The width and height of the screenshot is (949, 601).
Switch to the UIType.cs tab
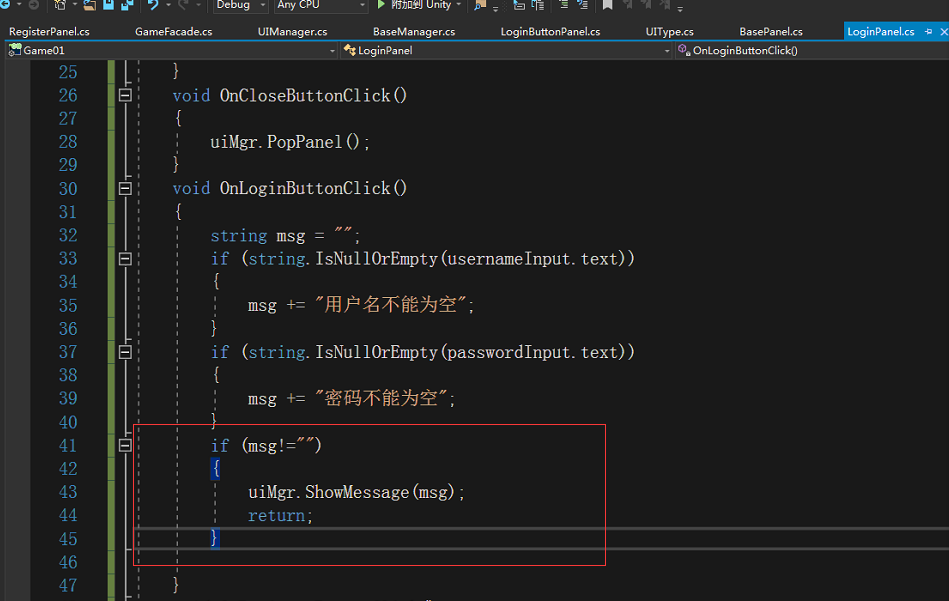pyautogui.click(x=669, y=31)
